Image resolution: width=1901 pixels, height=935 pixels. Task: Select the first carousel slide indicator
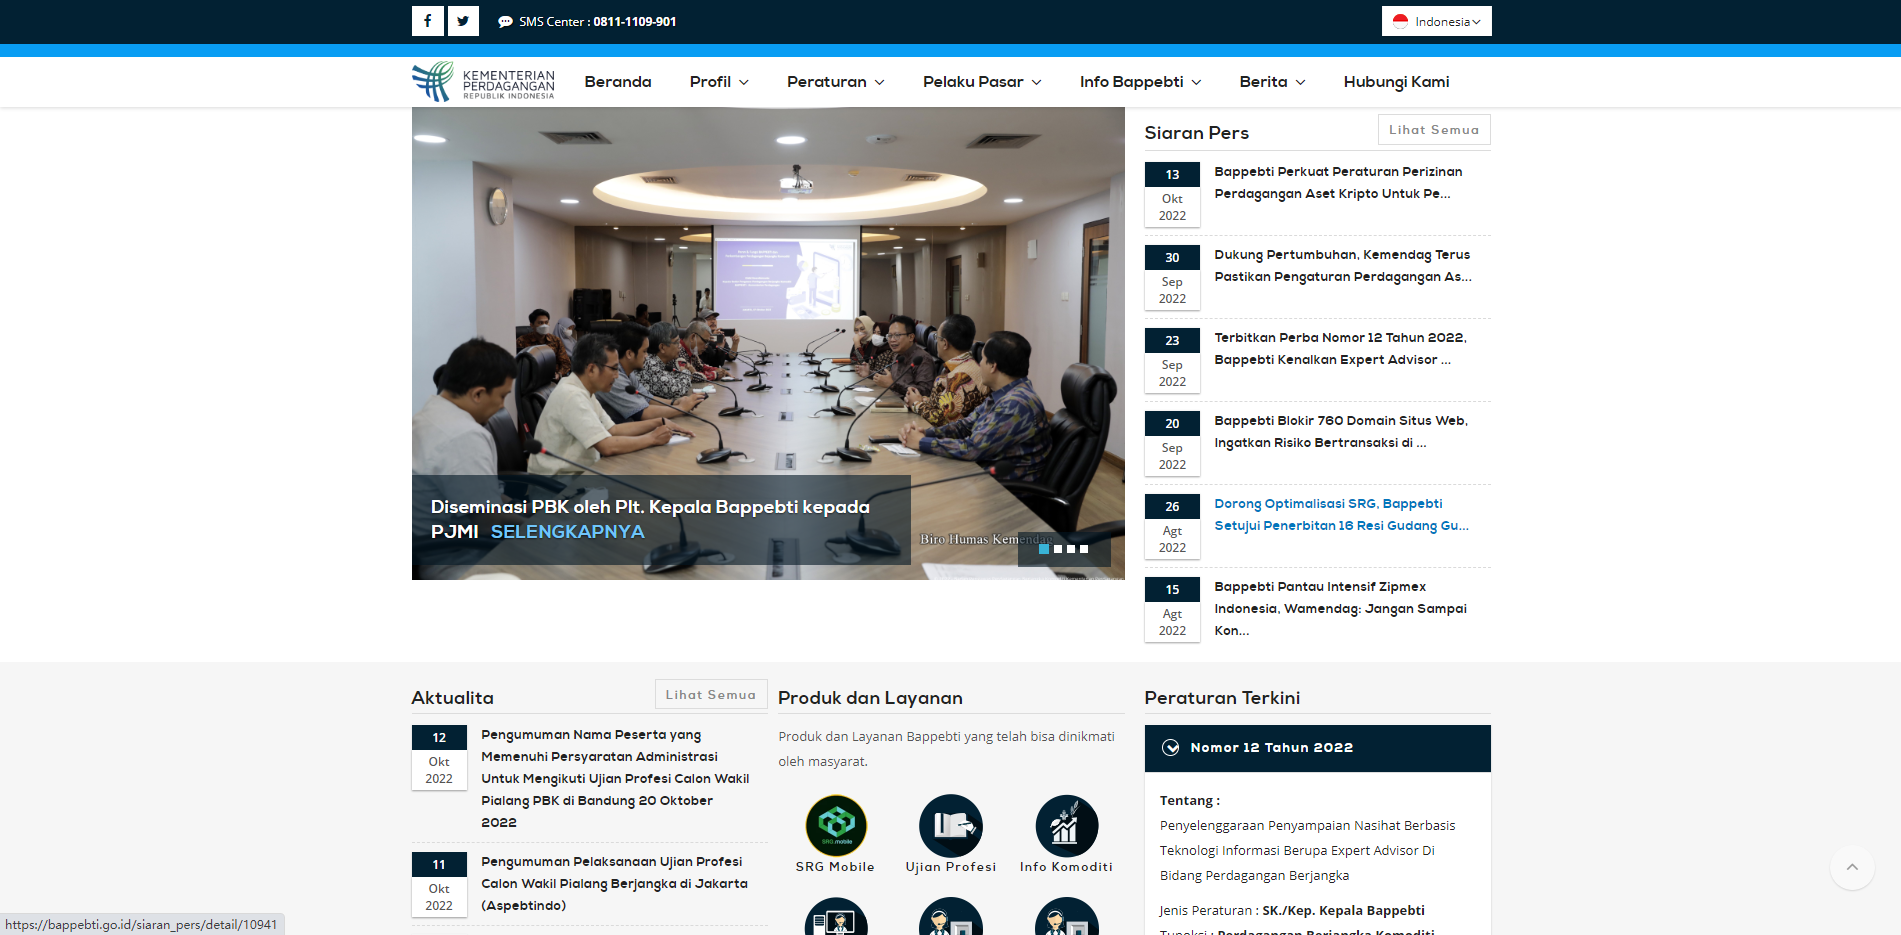[1044, 549]
